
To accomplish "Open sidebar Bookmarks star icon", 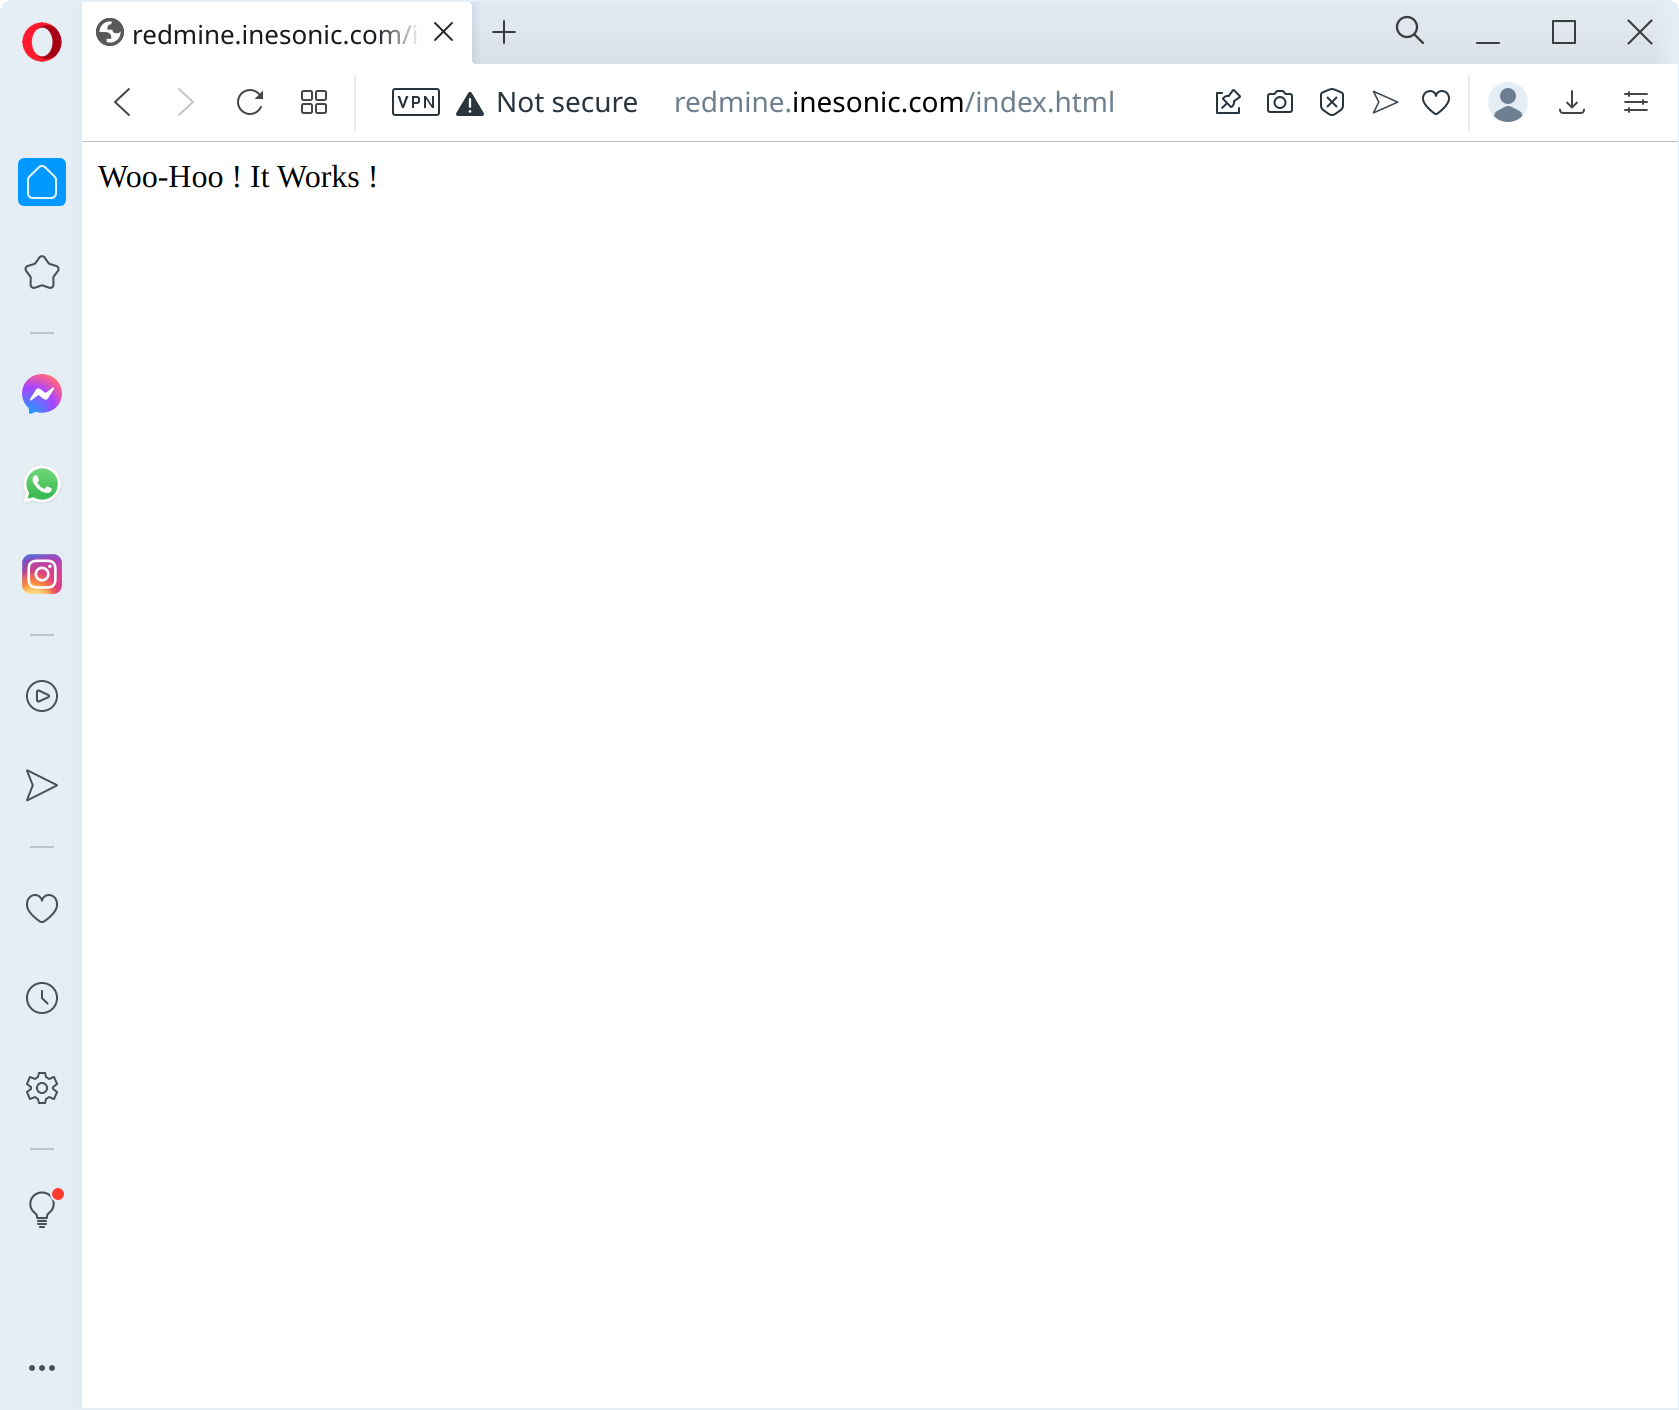I will point(42,272).
